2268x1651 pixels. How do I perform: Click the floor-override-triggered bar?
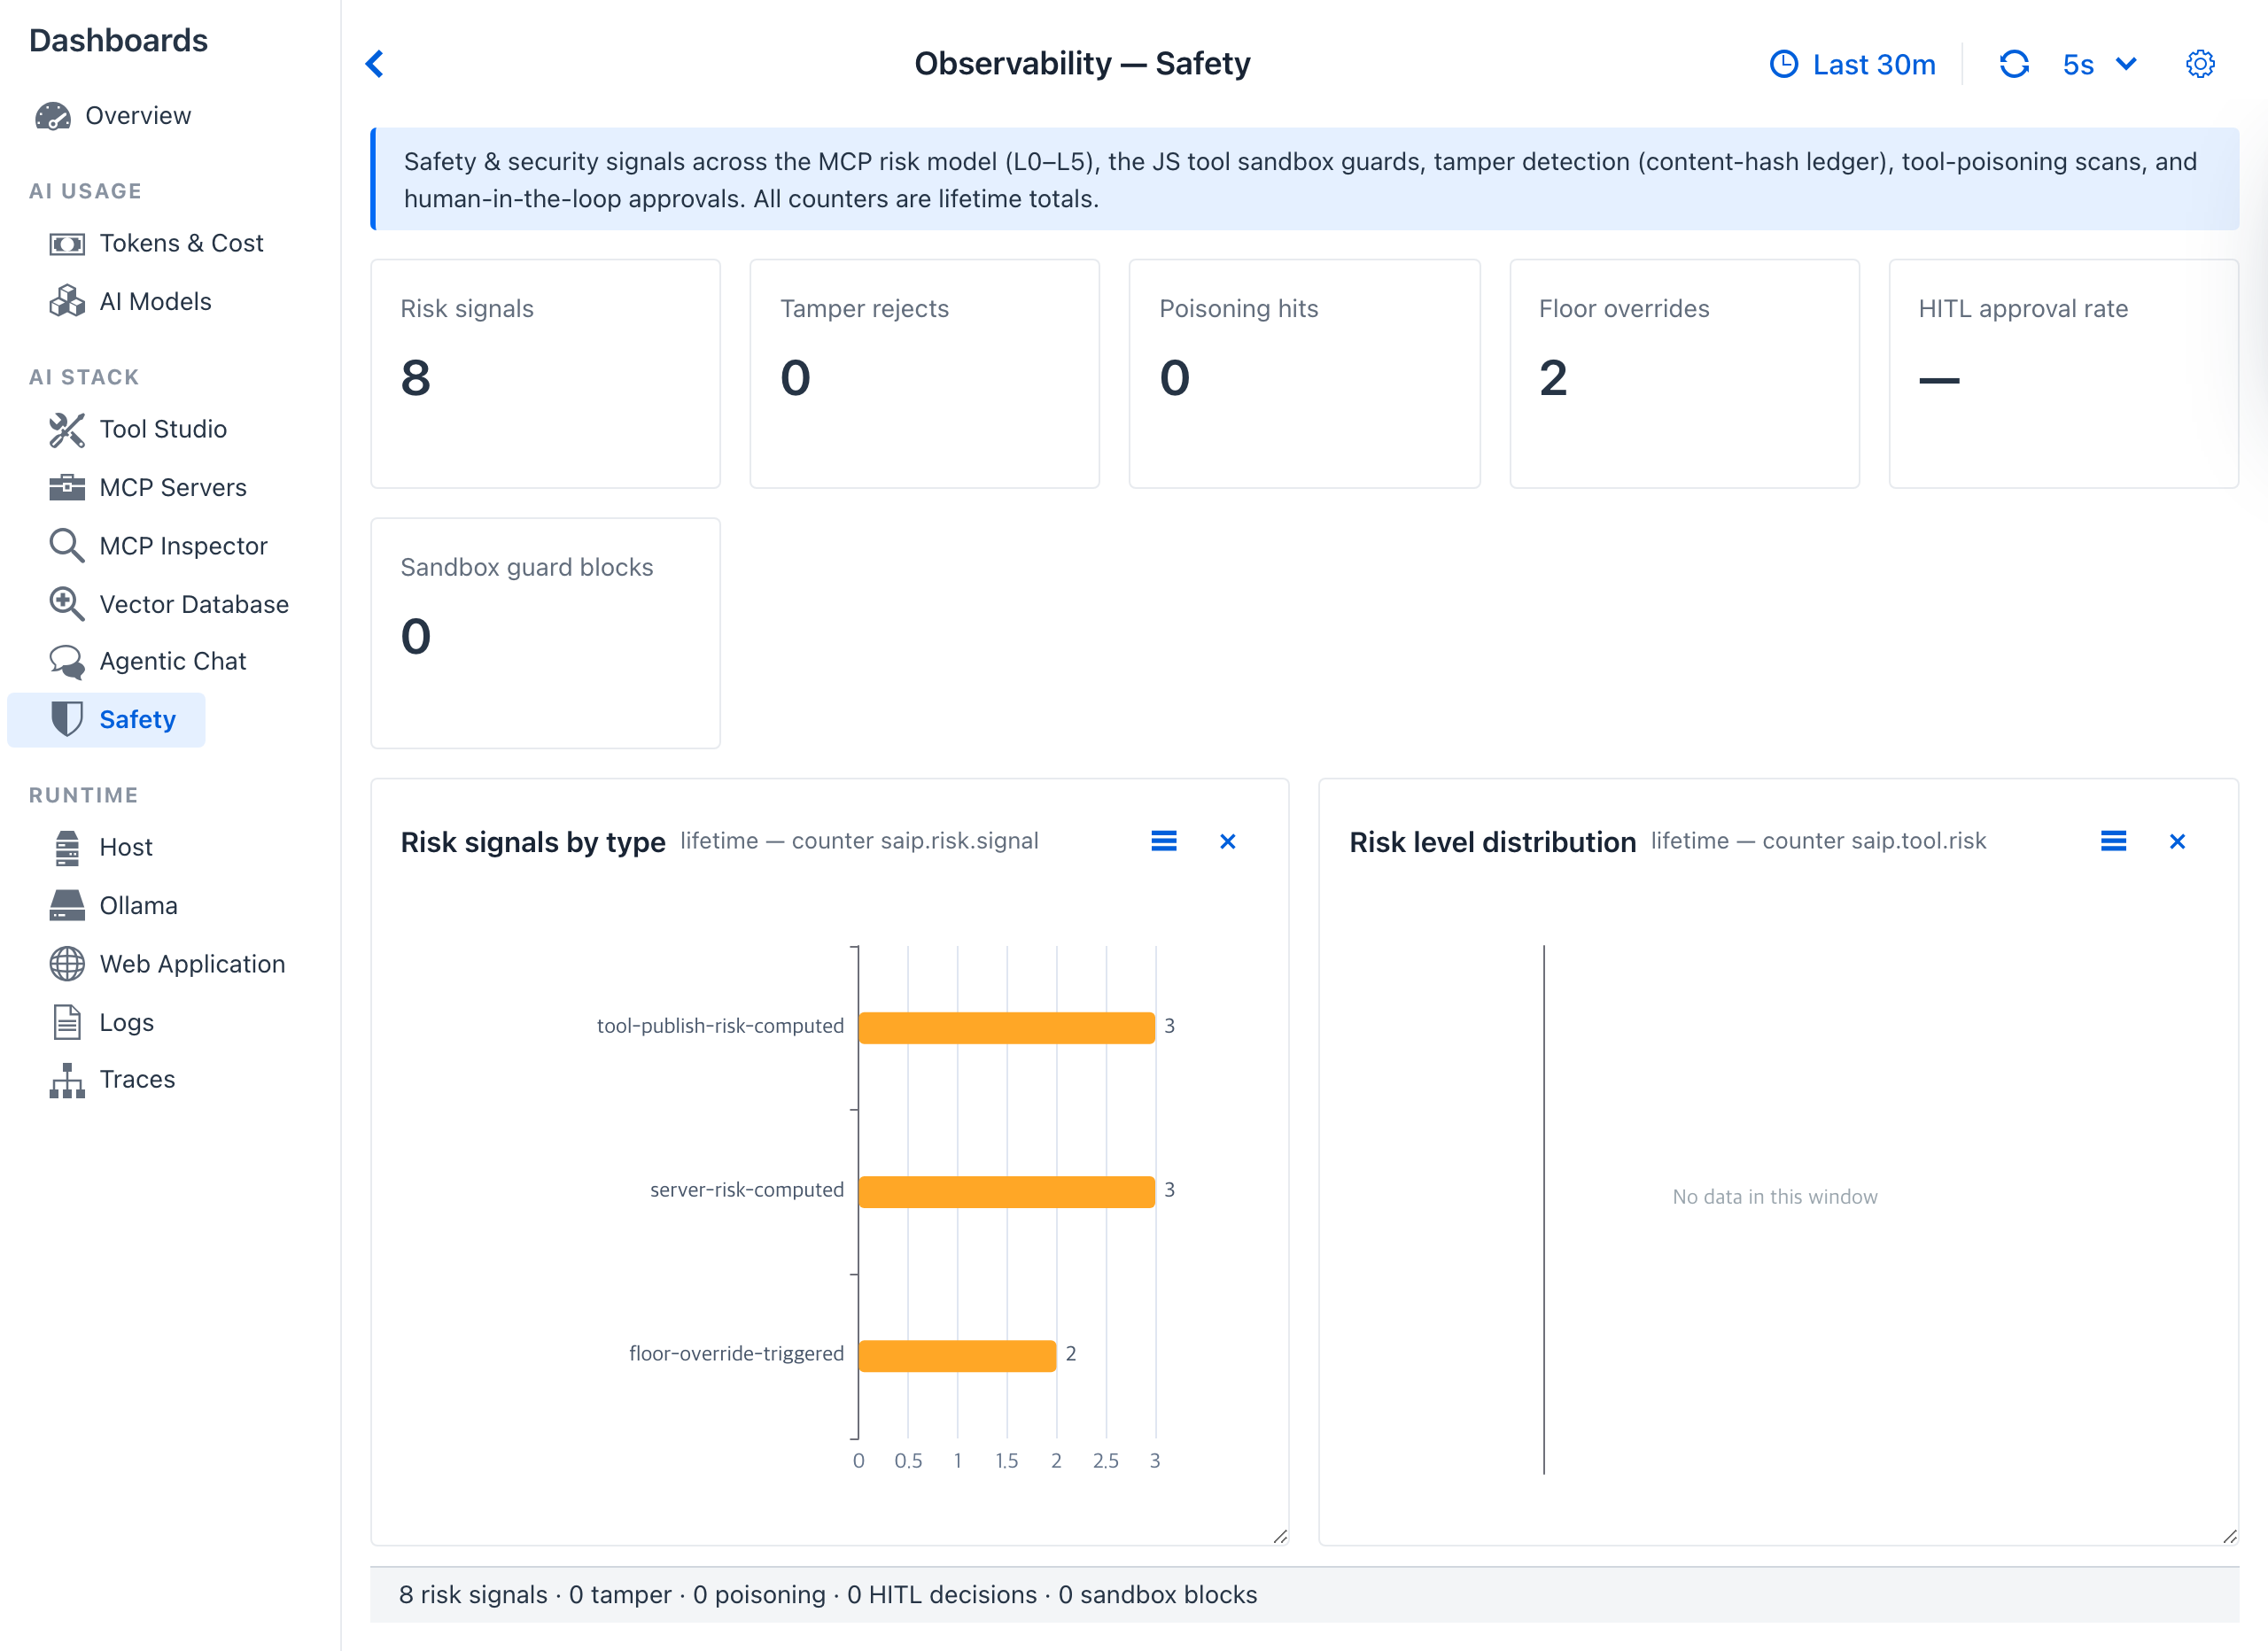tap(957, 1355)
